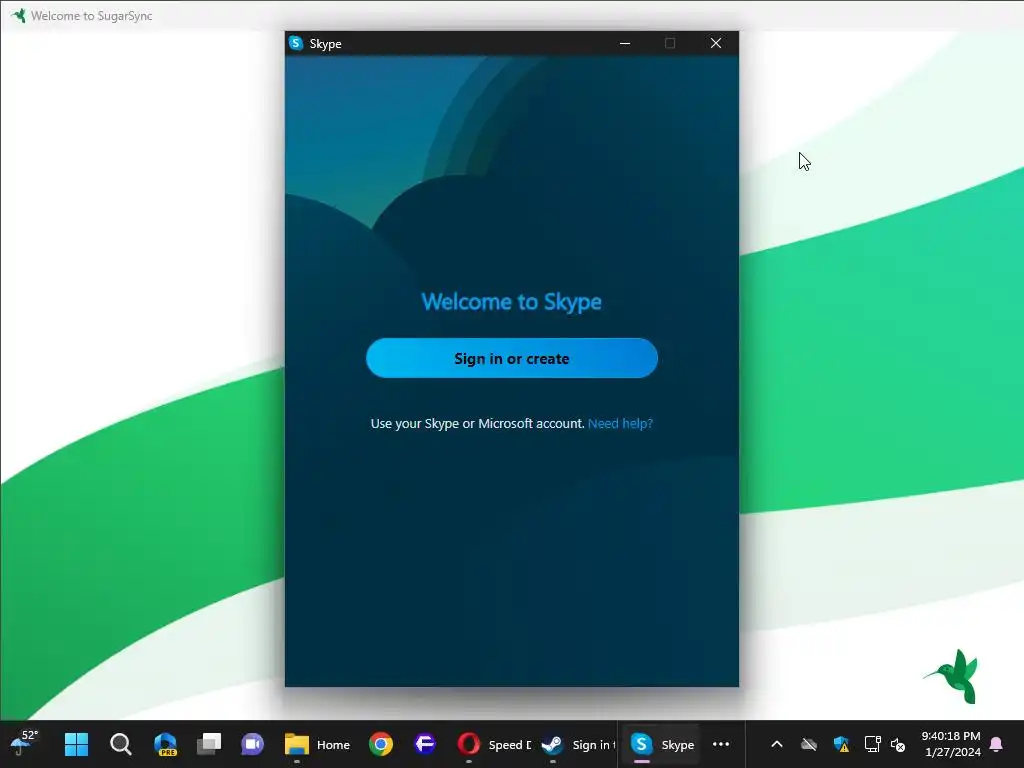Open the clock showing 9:40:18 PM
Viewport: 1024px width, 768px height.
pyautogui.click(x=952, y=744)
